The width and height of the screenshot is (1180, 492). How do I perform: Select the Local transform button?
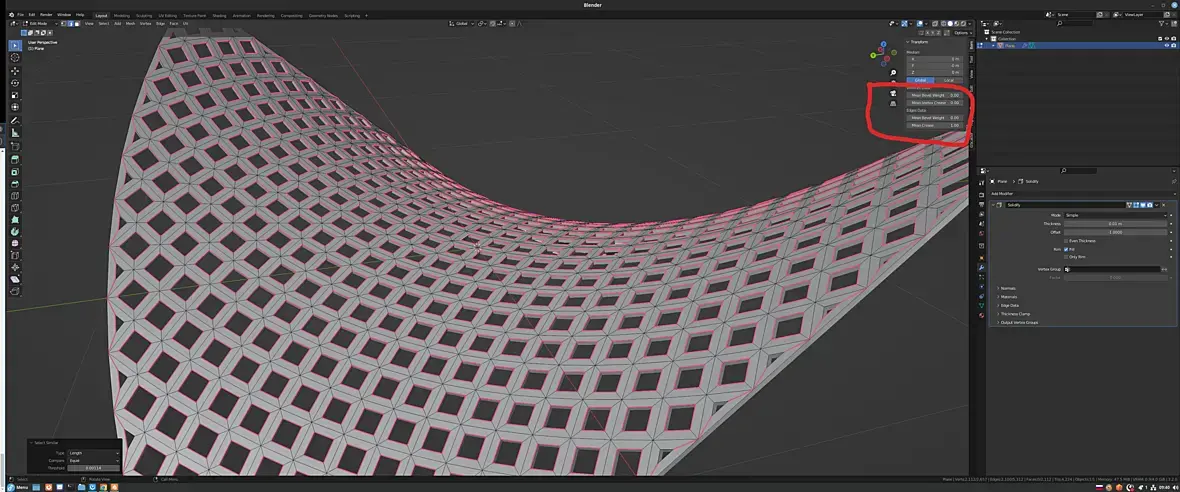[949, 80]
